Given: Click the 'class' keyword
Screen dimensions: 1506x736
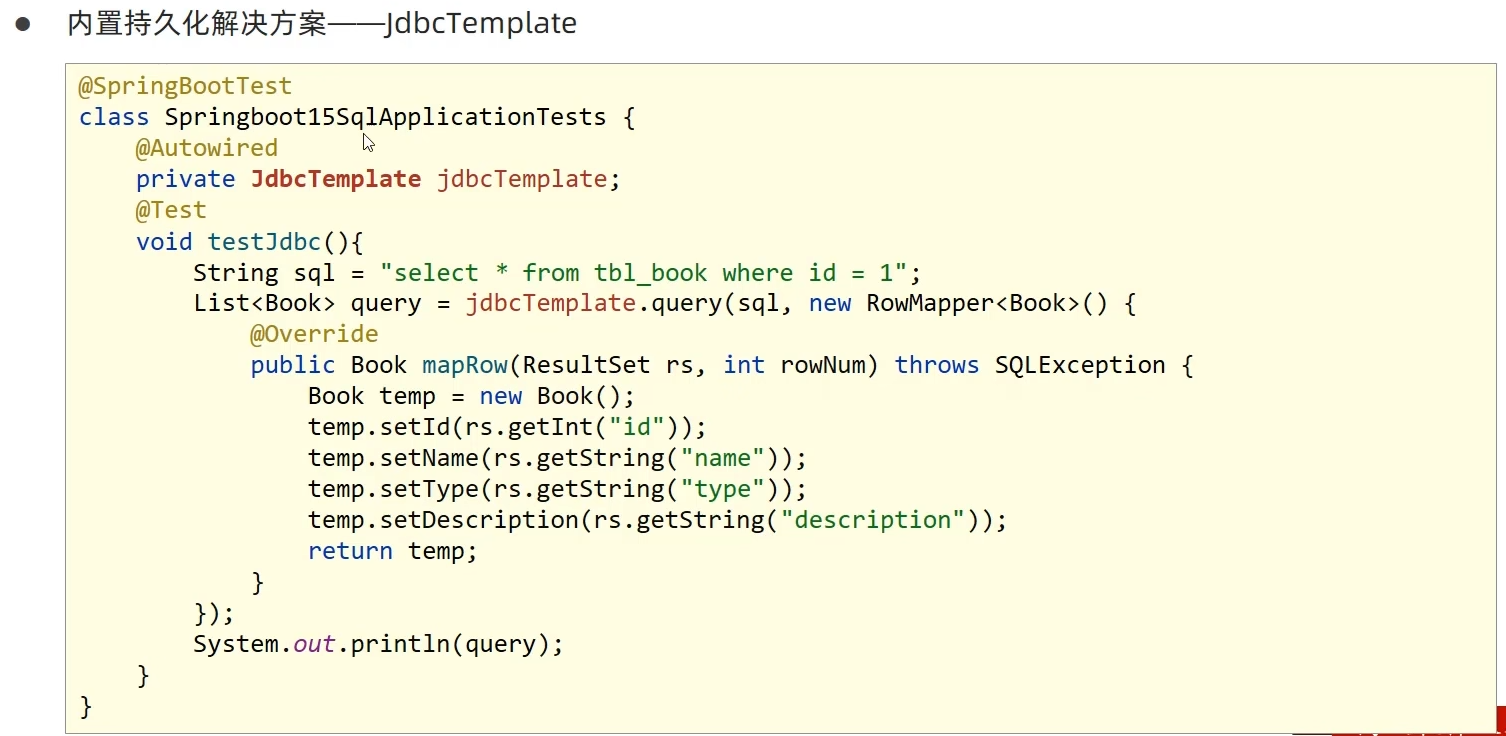Looking at the screenshot, I should [114, 117].
